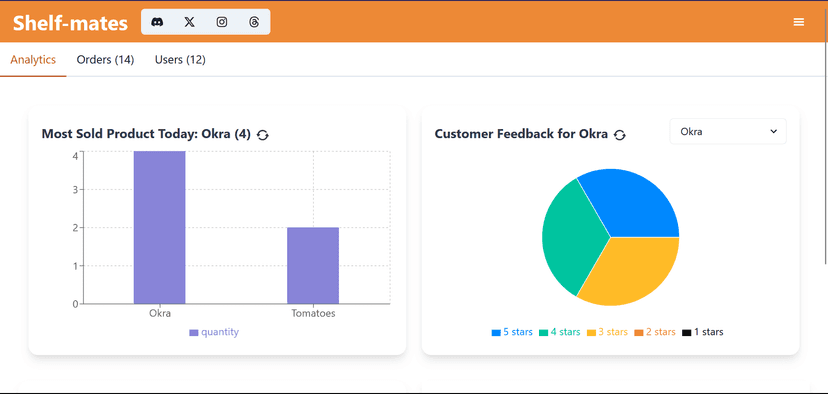Open the X (Twitter) icon link
This screenshot has height=394, width=828.
point(189,22)
